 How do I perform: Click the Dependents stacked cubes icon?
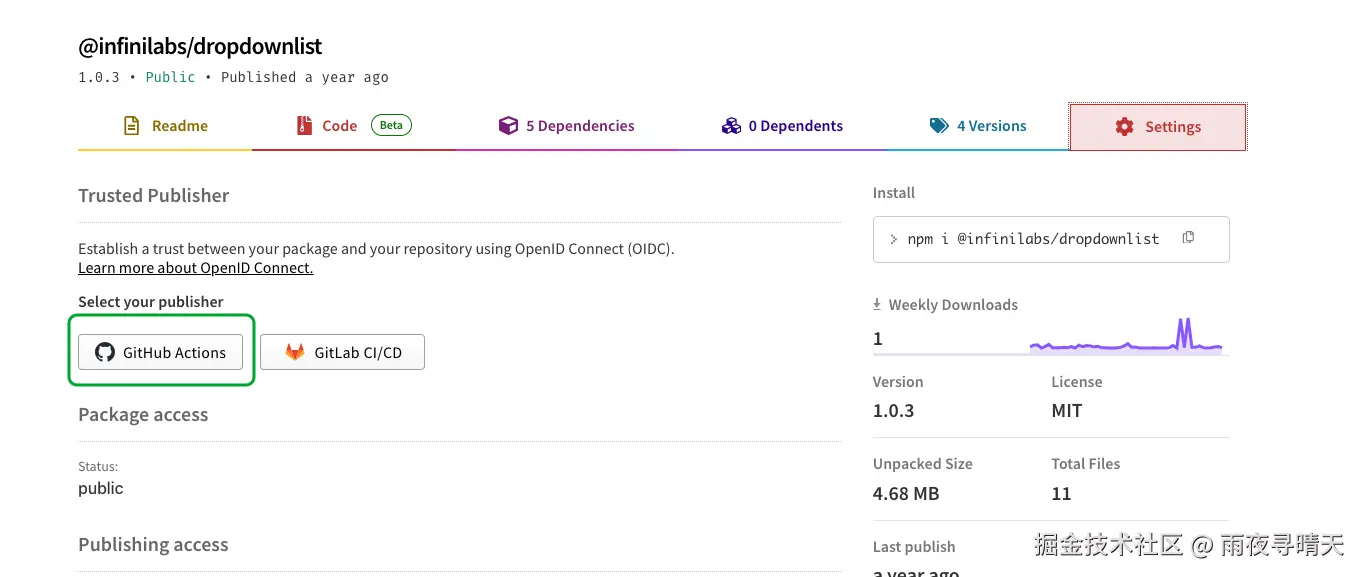[731, 126]
